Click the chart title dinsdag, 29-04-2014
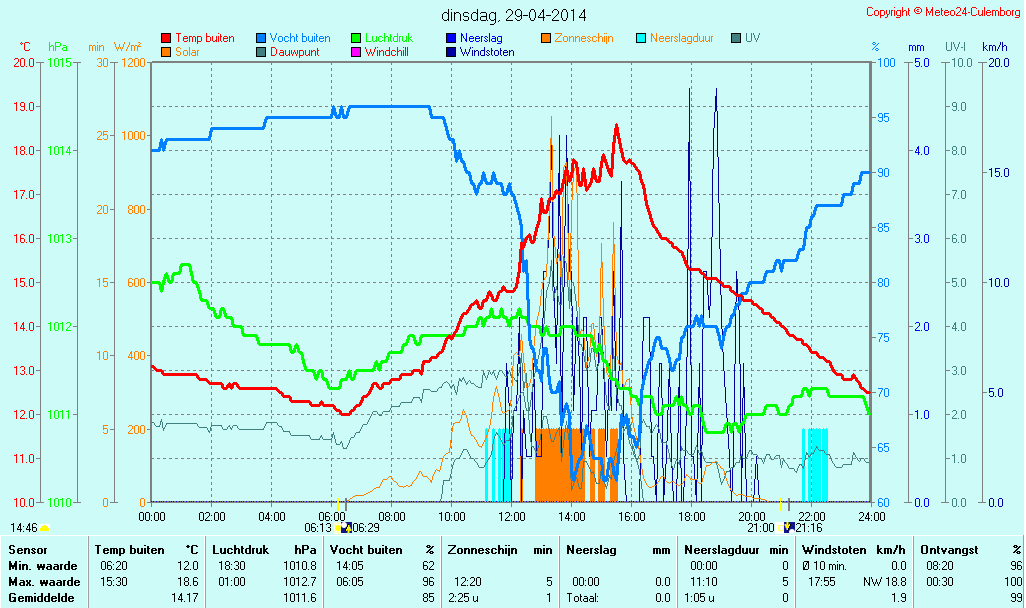Image resolution: width=1026 pixels, height=608 pixels. coord(514,16)
